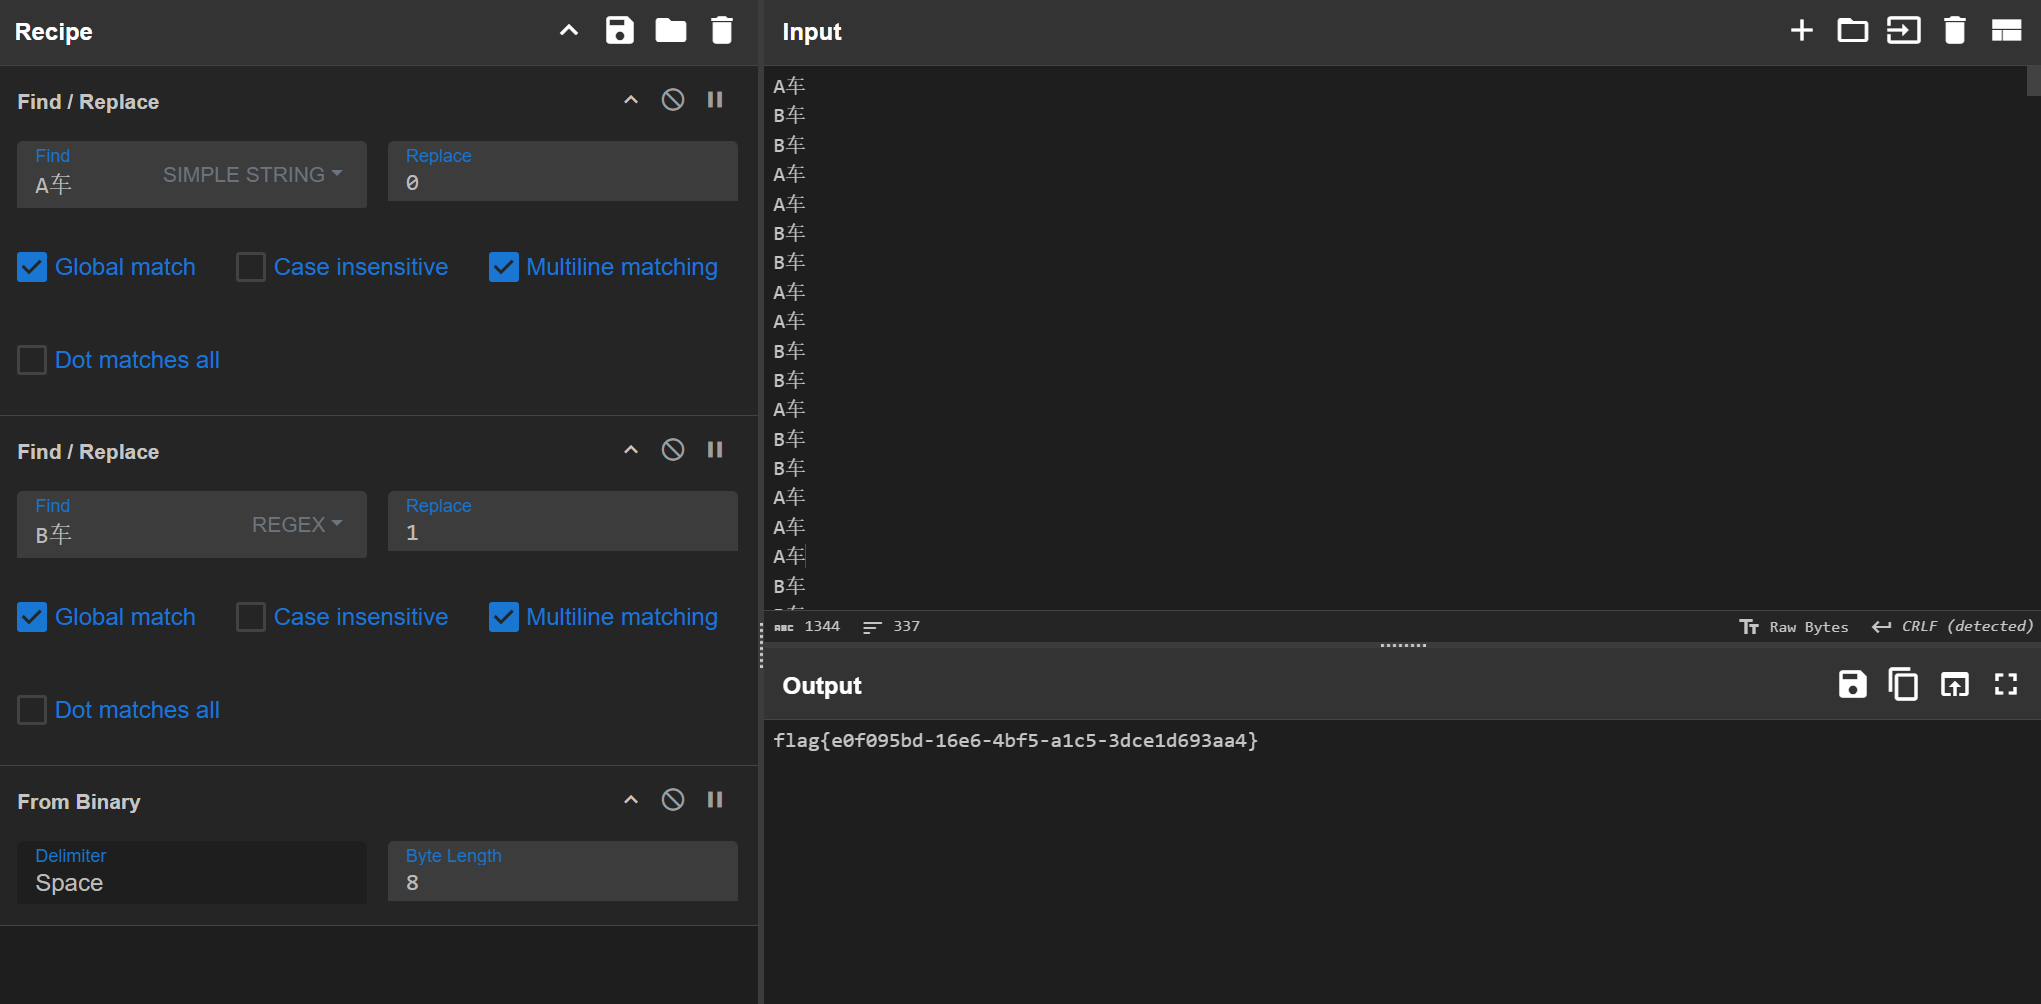Open file as input
The image size is (2041, 1004).
[1904, 31]
